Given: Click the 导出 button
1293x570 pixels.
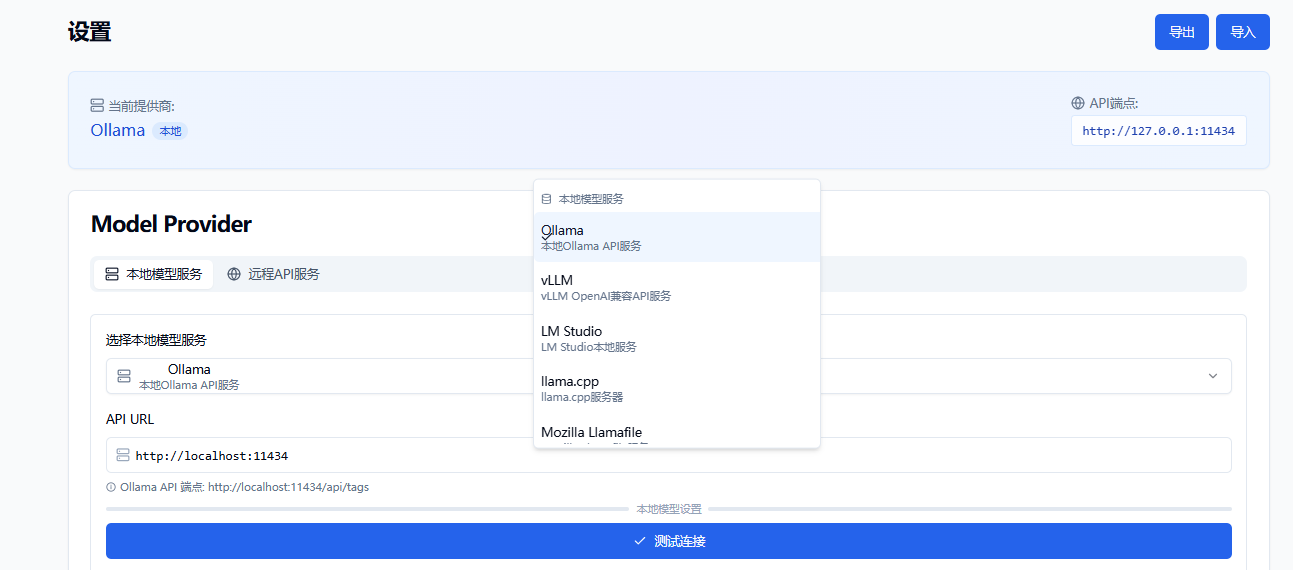Looking at the screenshot, I should click(x=1182, y=32).
